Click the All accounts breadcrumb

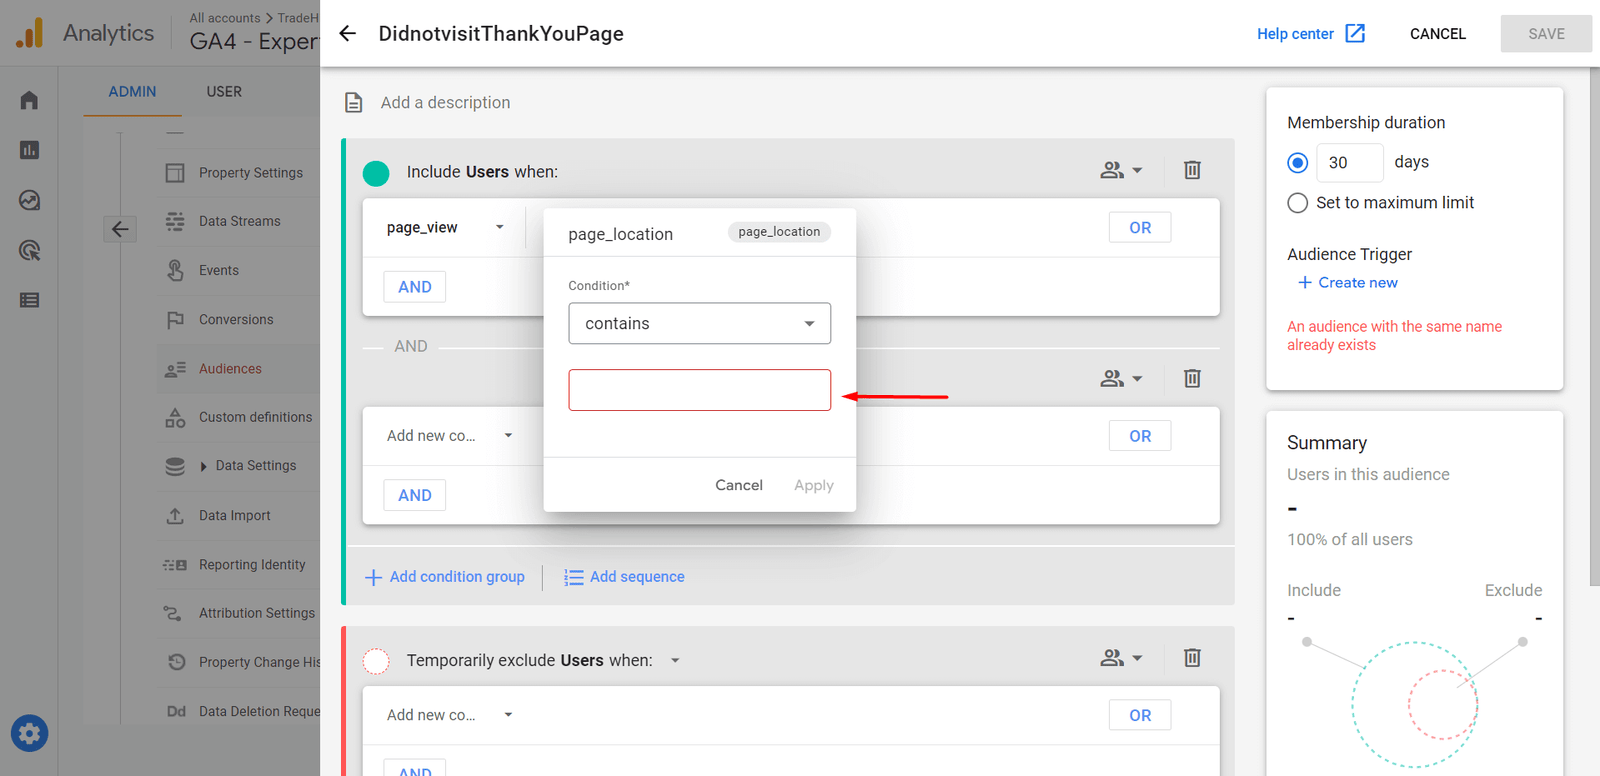point(225,18)
